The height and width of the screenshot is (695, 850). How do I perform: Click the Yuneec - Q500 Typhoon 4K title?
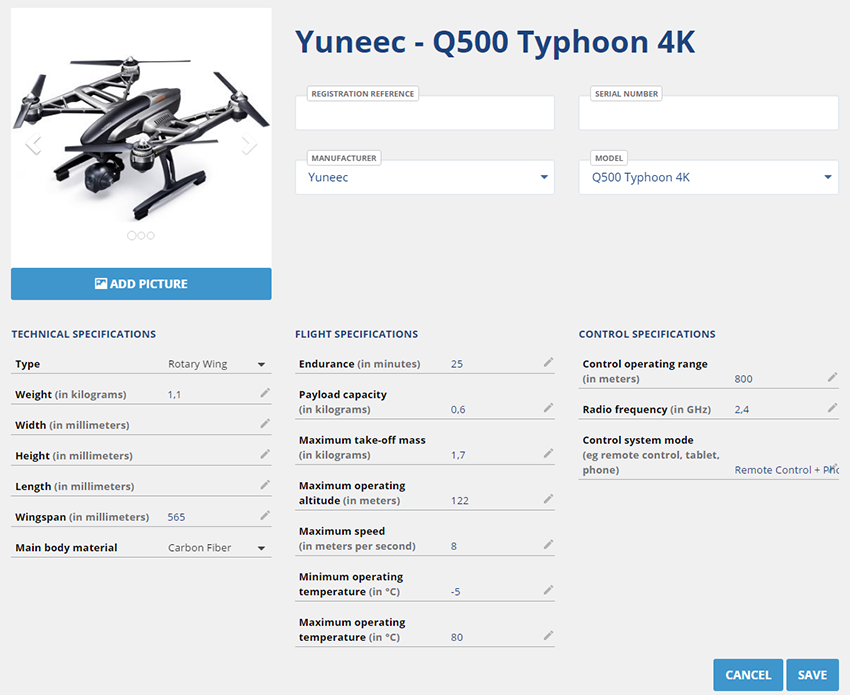[495, 42]
